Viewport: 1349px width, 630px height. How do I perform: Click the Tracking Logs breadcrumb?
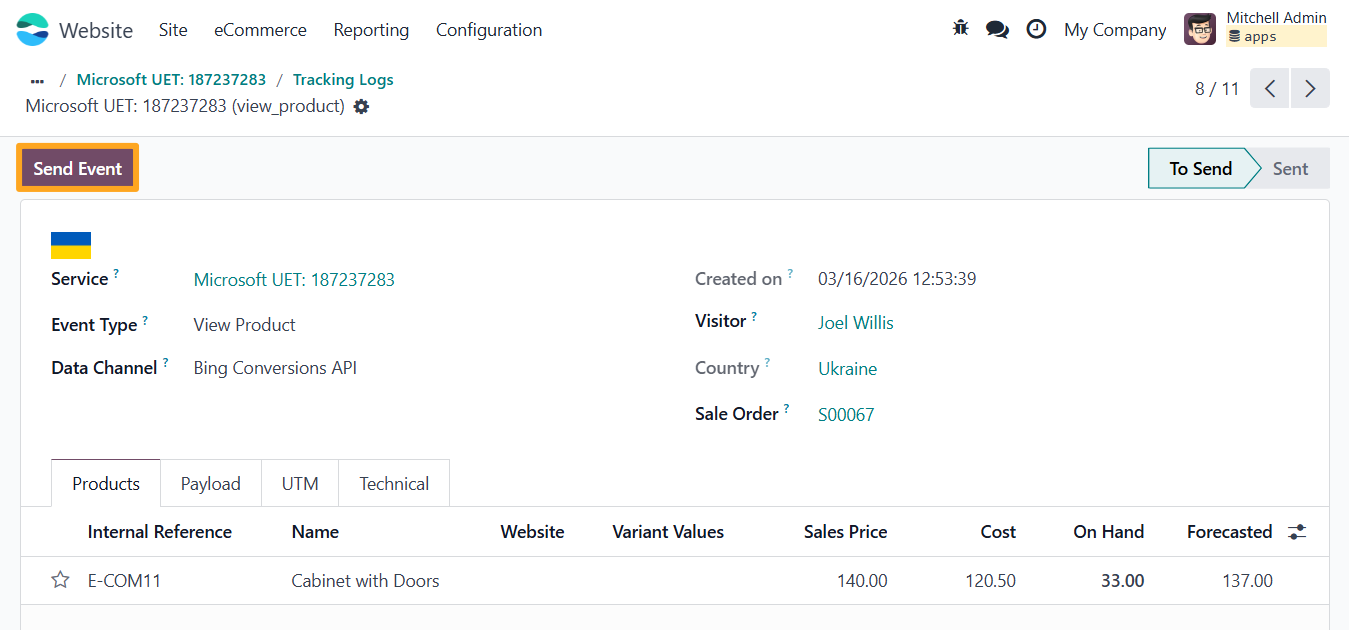click(343, 80)
